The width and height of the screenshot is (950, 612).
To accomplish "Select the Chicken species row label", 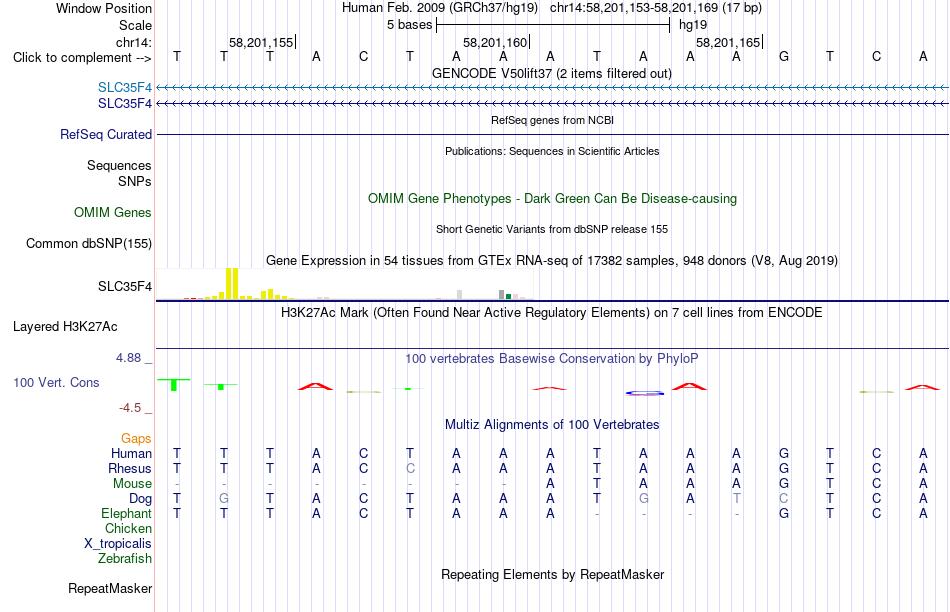I will click(x=128, y=528).
